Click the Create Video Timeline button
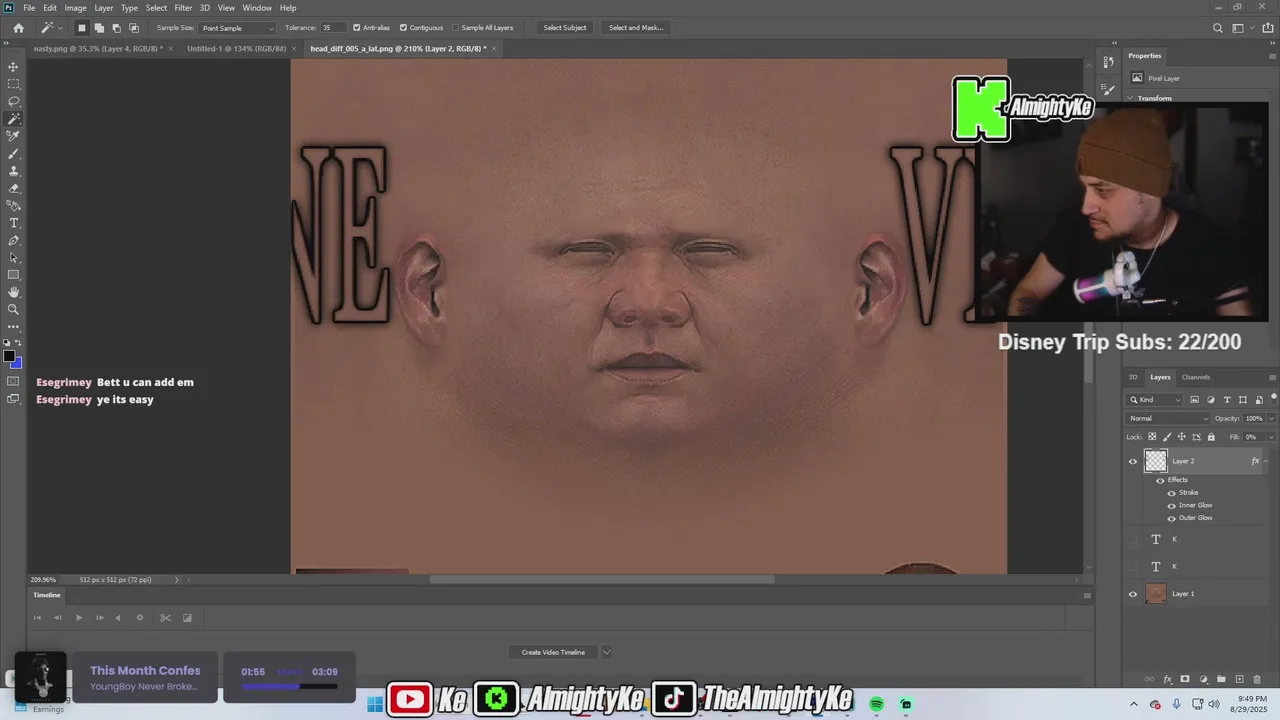Screen dimensions: 1280x720 [553, 652]
